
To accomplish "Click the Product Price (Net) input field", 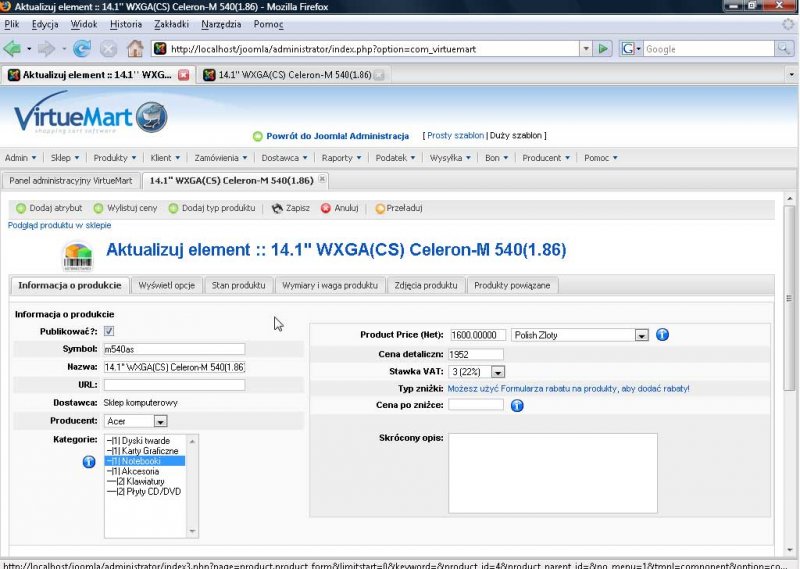I will pos(478,336).
